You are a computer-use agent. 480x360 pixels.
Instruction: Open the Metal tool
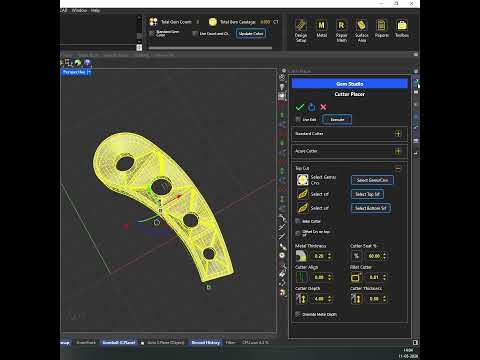pyautogui.click(x=321, y=29)
